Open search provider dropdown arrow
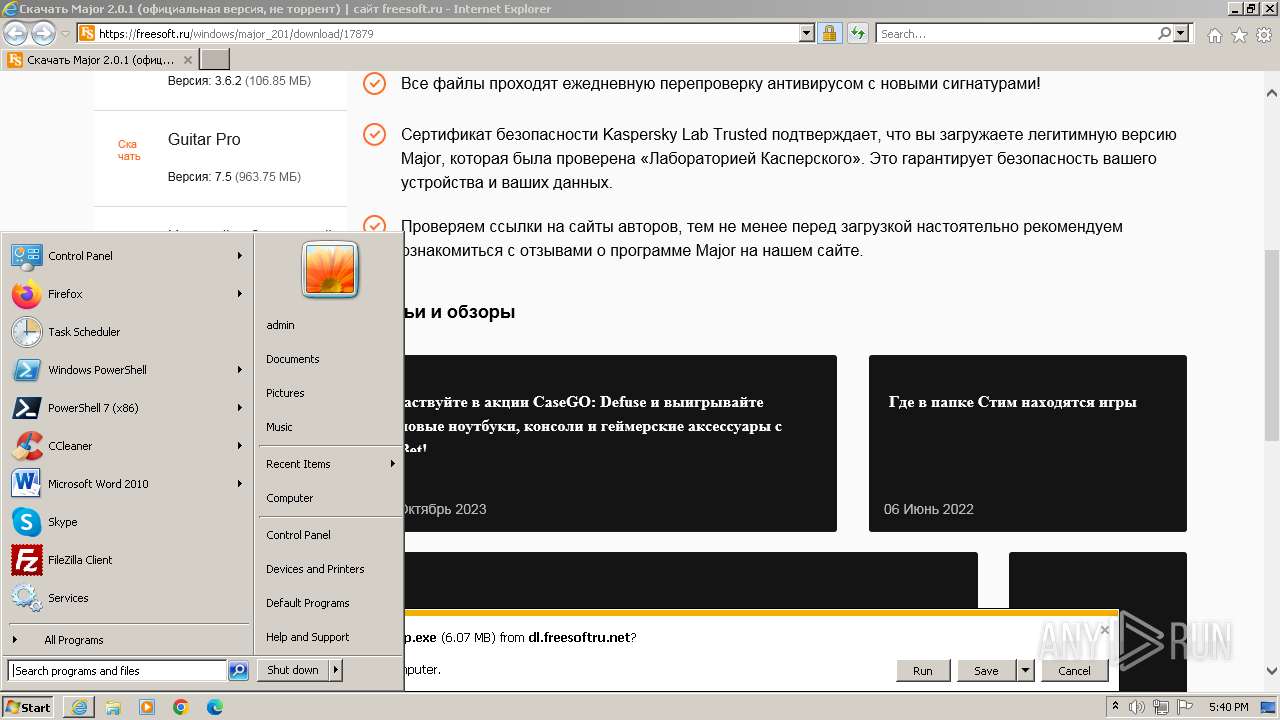 tap(1181, 33)
